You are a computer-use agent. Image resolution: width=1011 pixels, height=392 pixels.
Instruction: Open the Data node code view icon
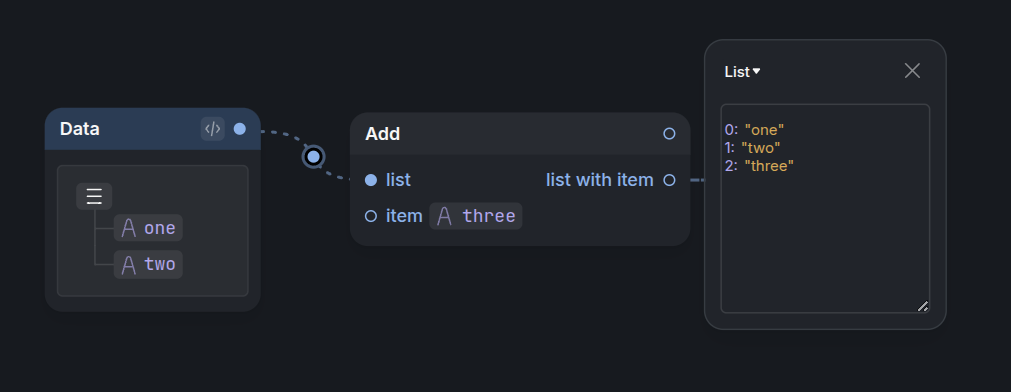click(213, 129)
